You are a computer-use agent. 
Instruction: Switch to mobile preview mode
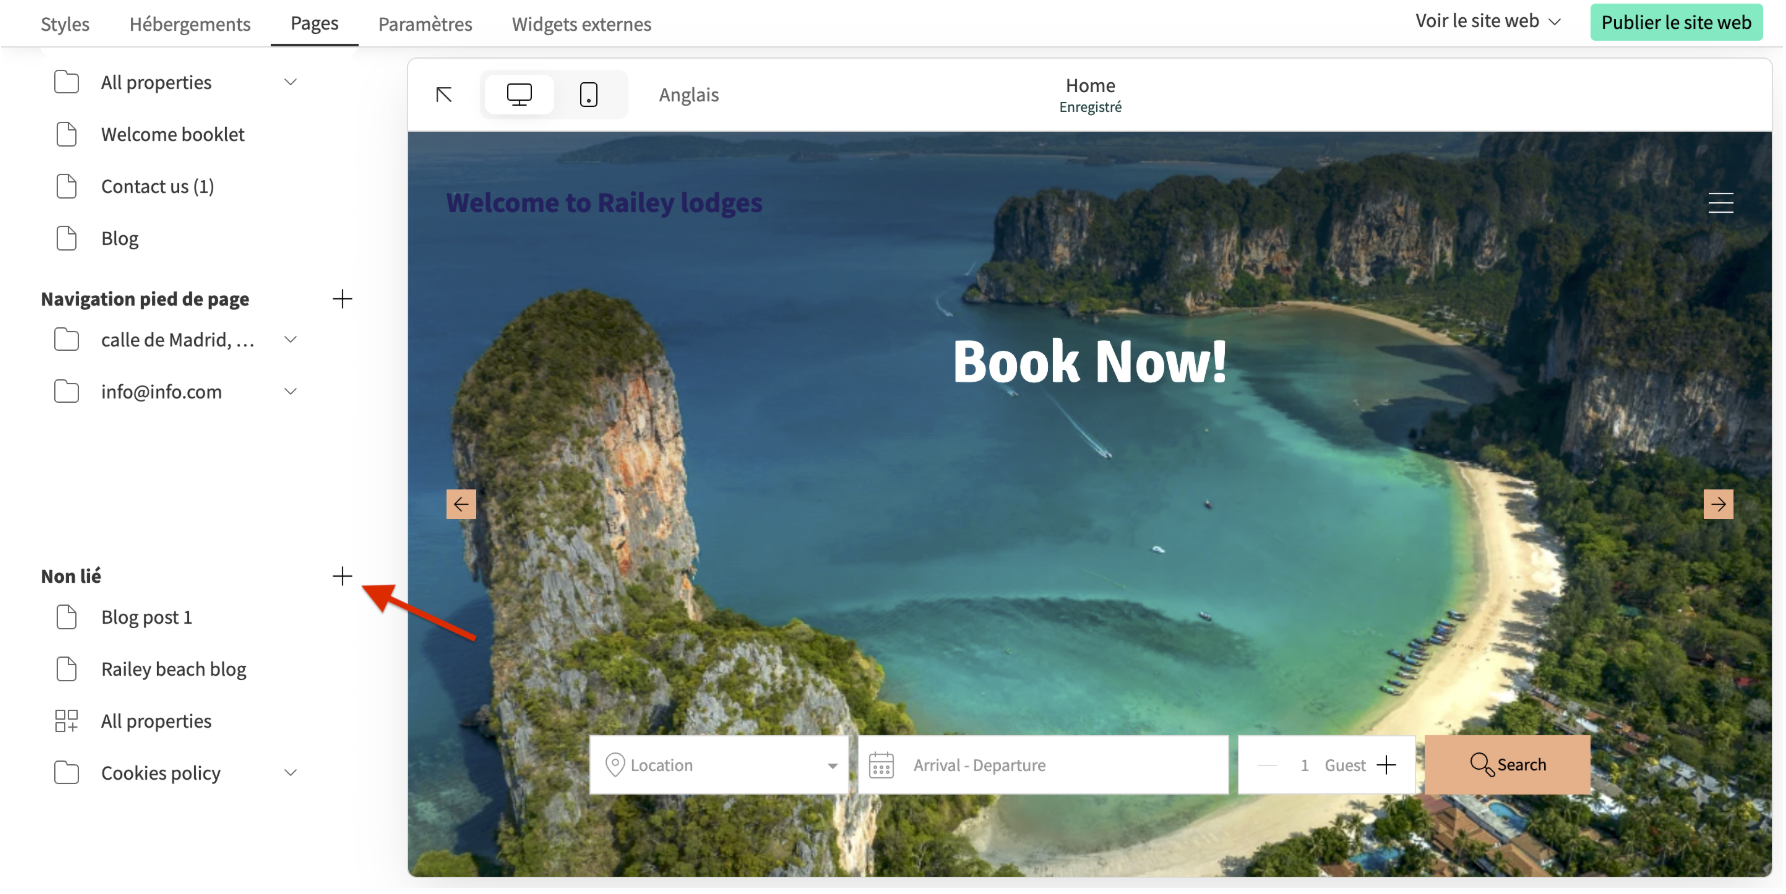pos(589,95)
